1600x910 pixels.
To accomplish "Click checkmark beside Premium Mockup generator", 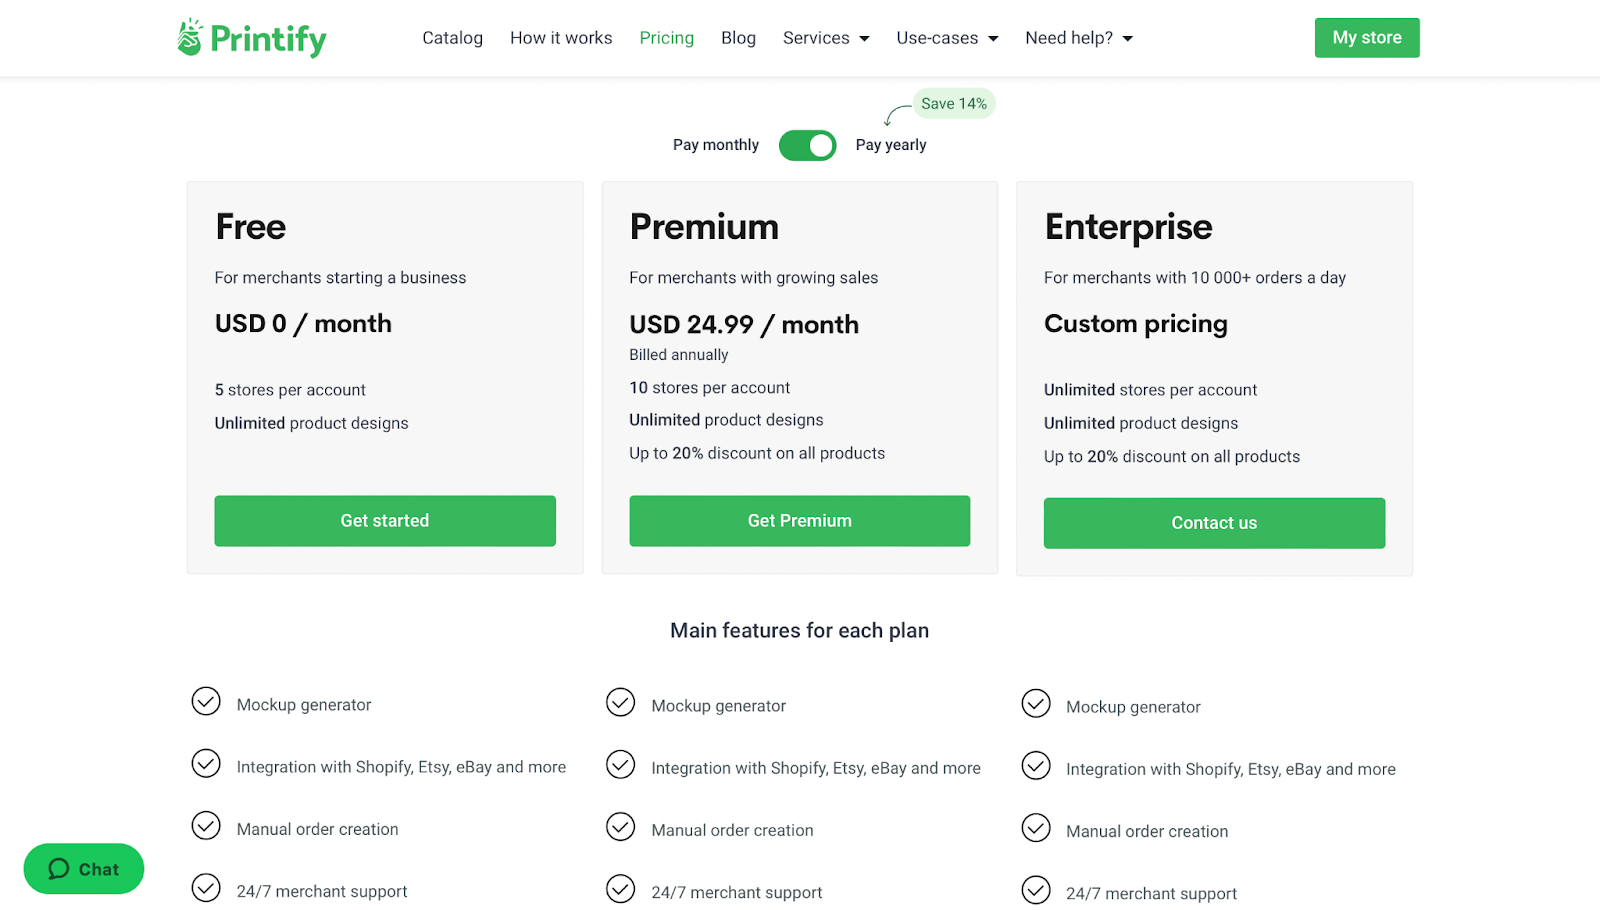I will (621, 703).
